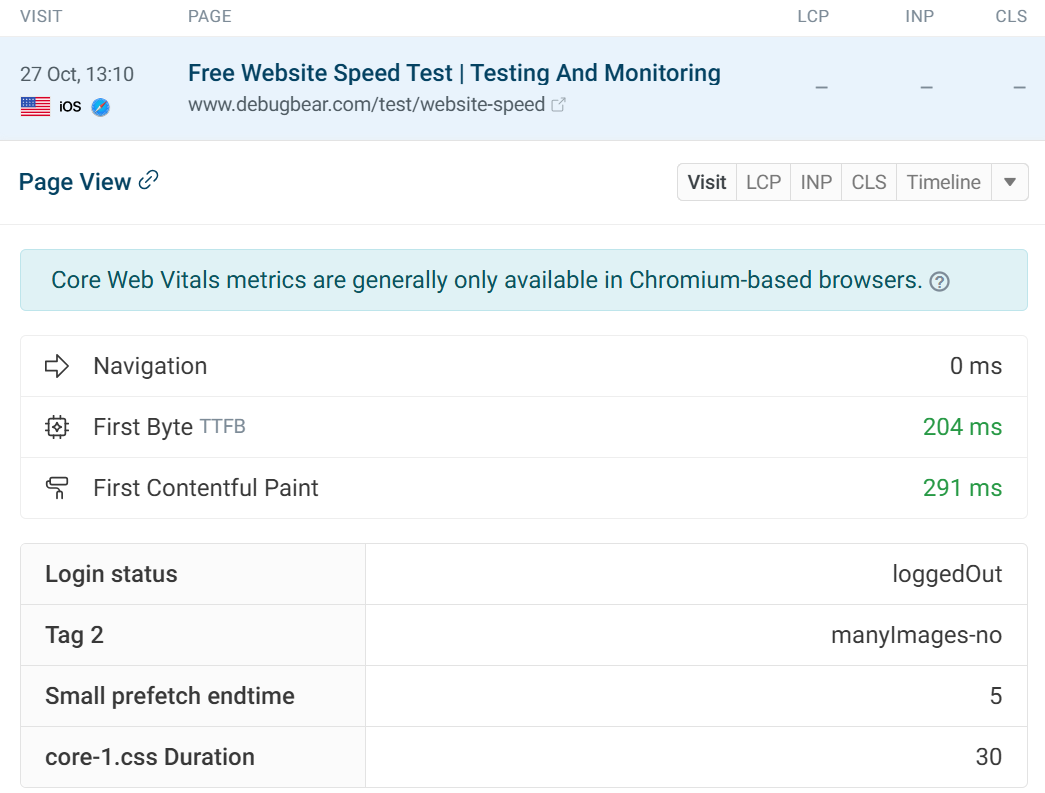The width and height of the screenshot is (1045, 793).
Task: Click the LCP column header
Action: [x=812, y=16]
